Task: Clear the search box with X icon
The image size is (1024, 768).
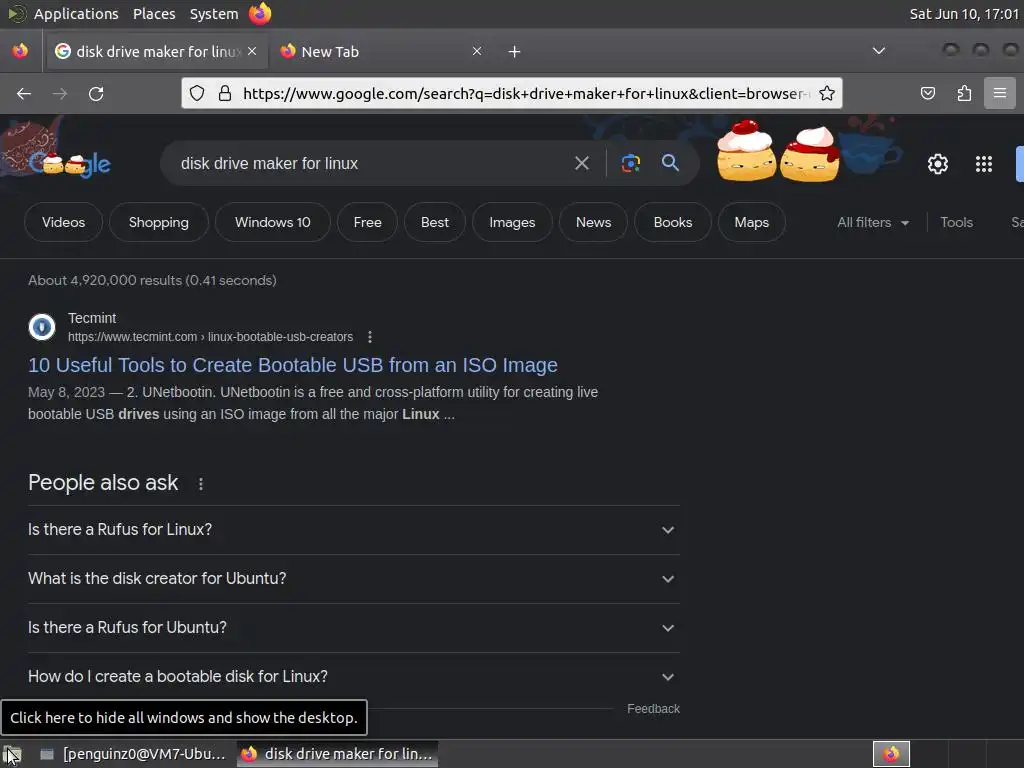Action: [582, 163]
